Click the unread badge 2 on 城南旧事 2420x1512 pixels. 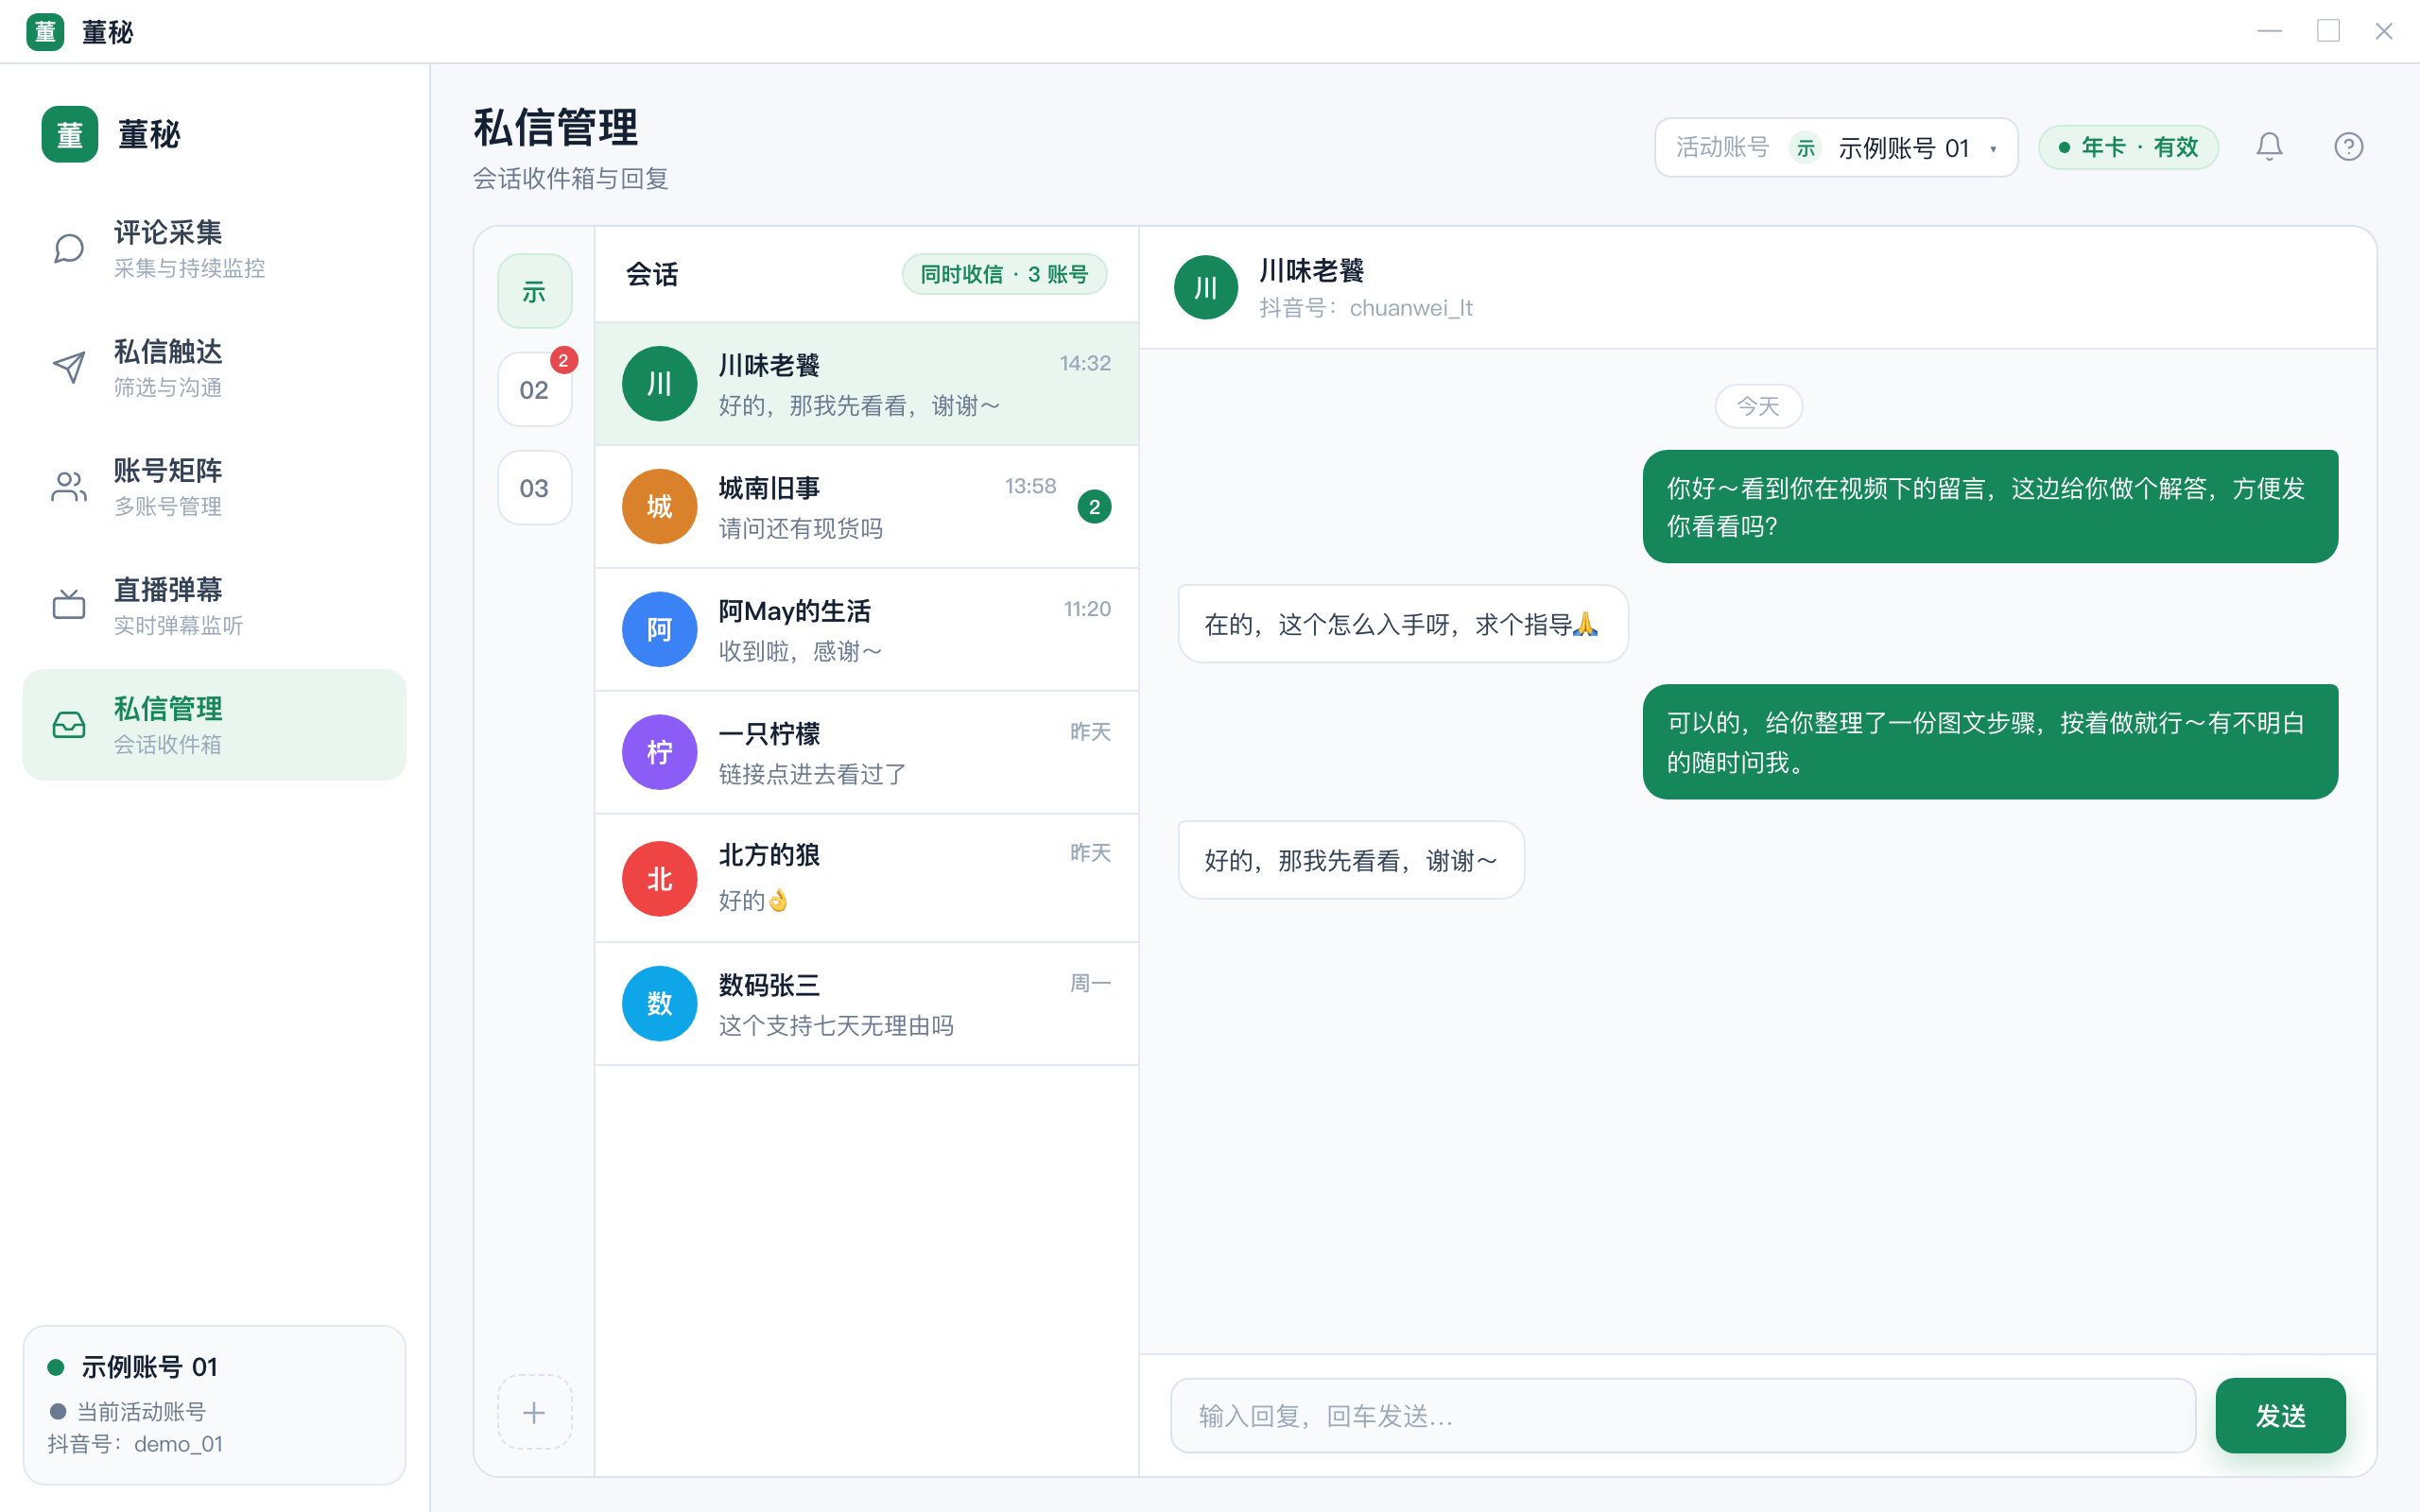1094,507
